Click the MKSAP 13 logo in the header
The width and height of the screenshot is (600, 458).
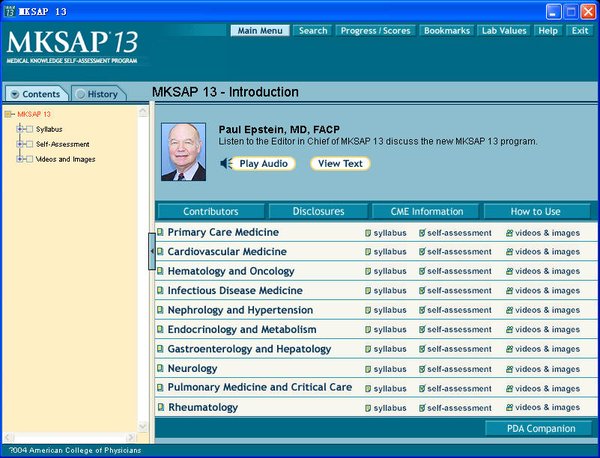(72, 46)
